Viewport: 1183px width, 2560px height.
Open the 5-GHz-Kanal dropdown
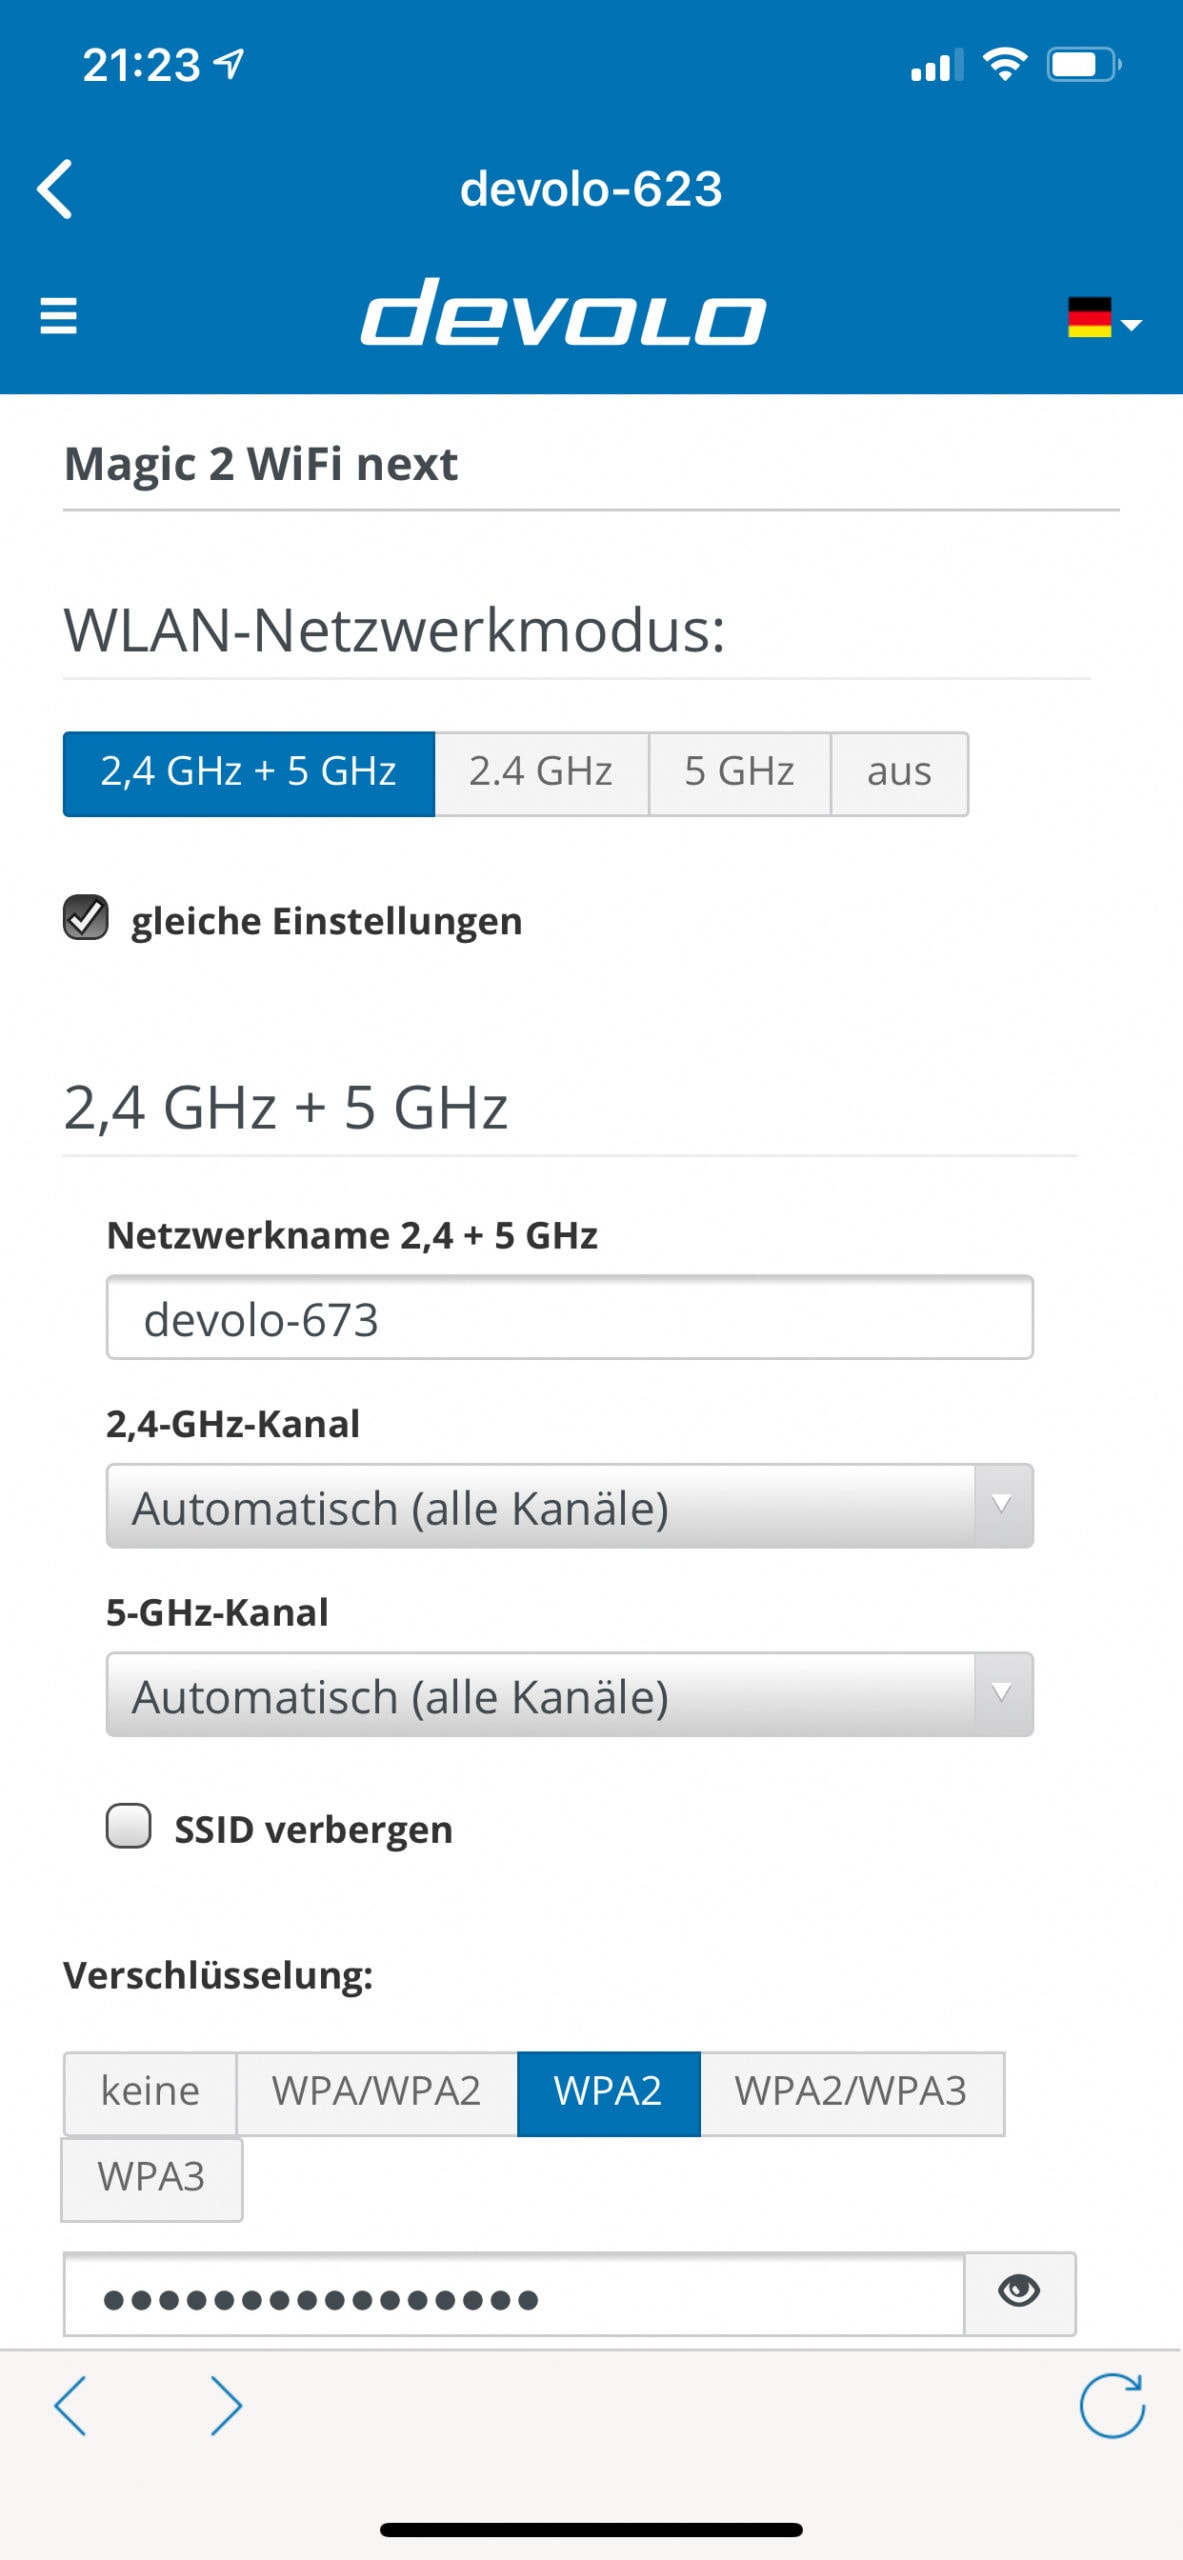click(569, 1695)
